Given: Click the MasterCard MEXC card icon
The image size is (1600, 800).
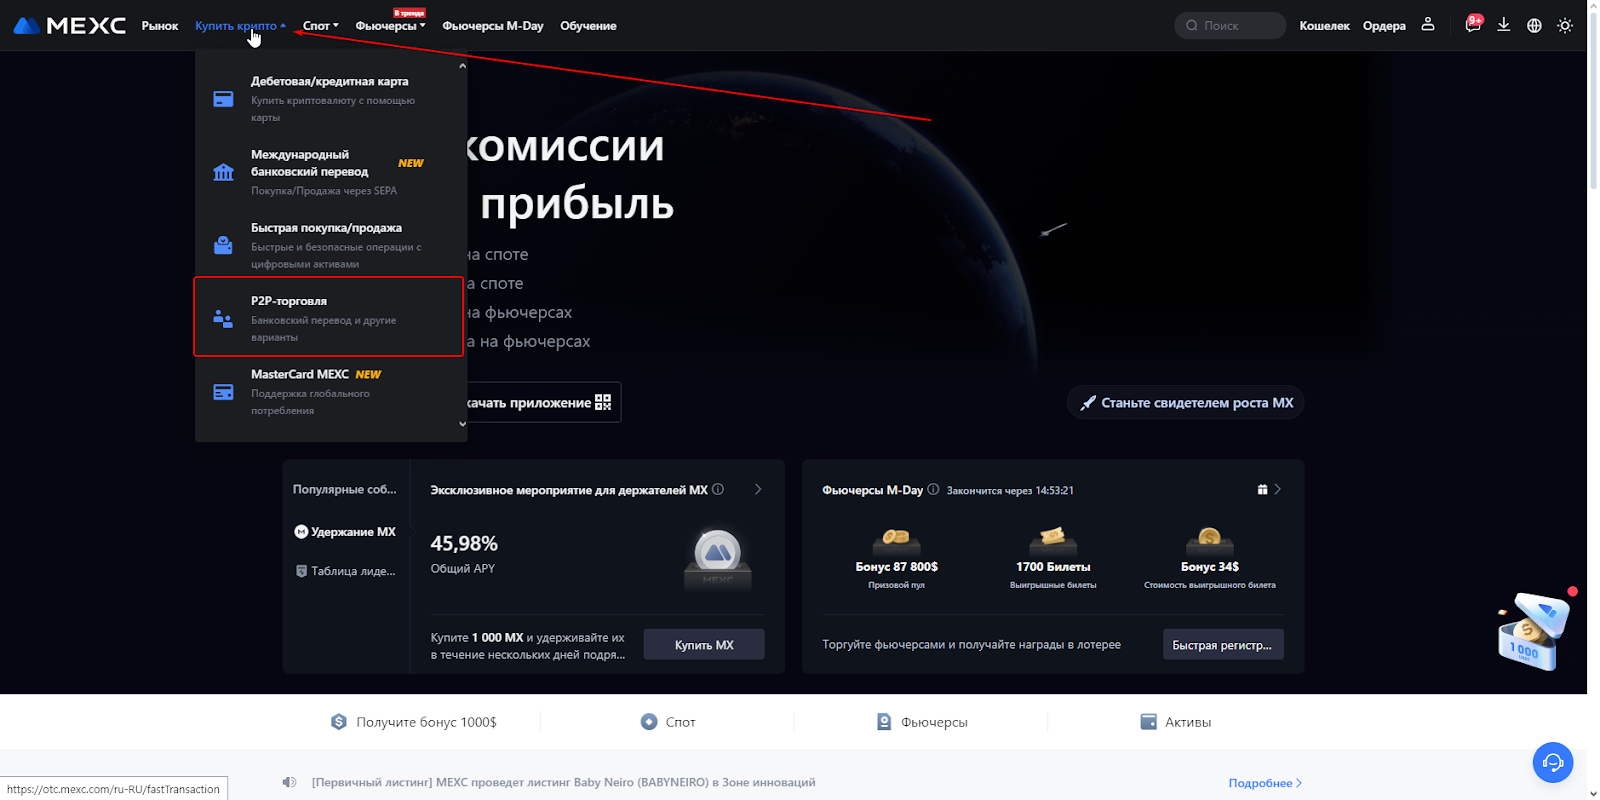Looking at the screenshot, I should click(x=223, y=391).
